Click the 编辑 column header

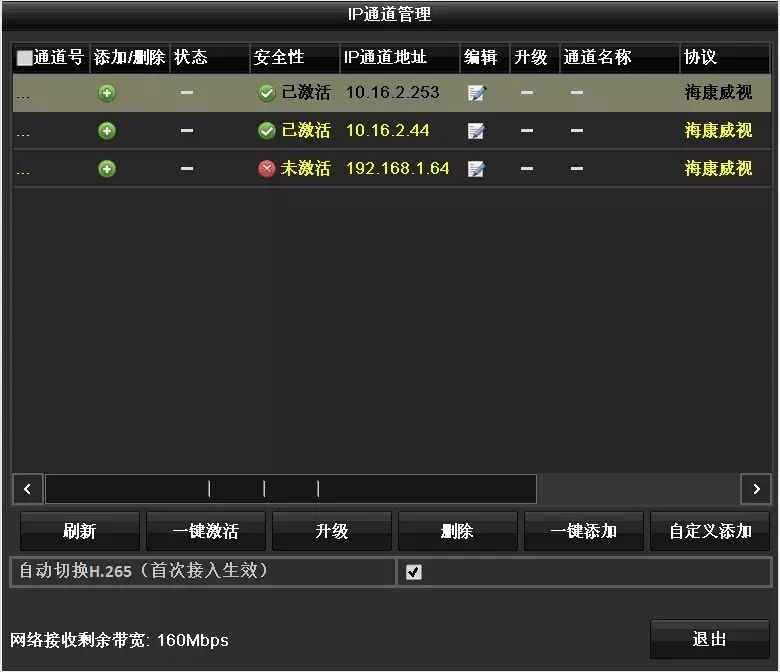click(x=485, y=58)
